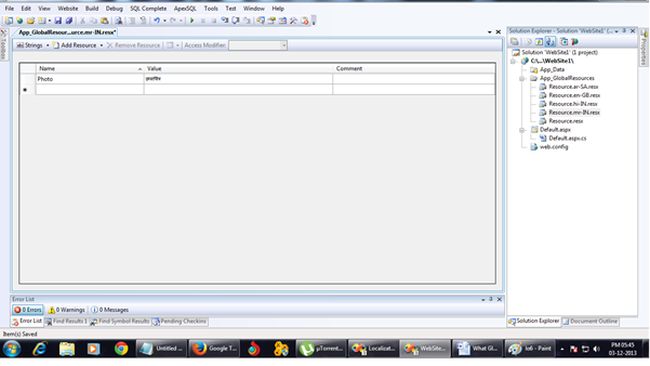Open the ApexSQL menu
The image size is (650, 366).
click(185, 8)
